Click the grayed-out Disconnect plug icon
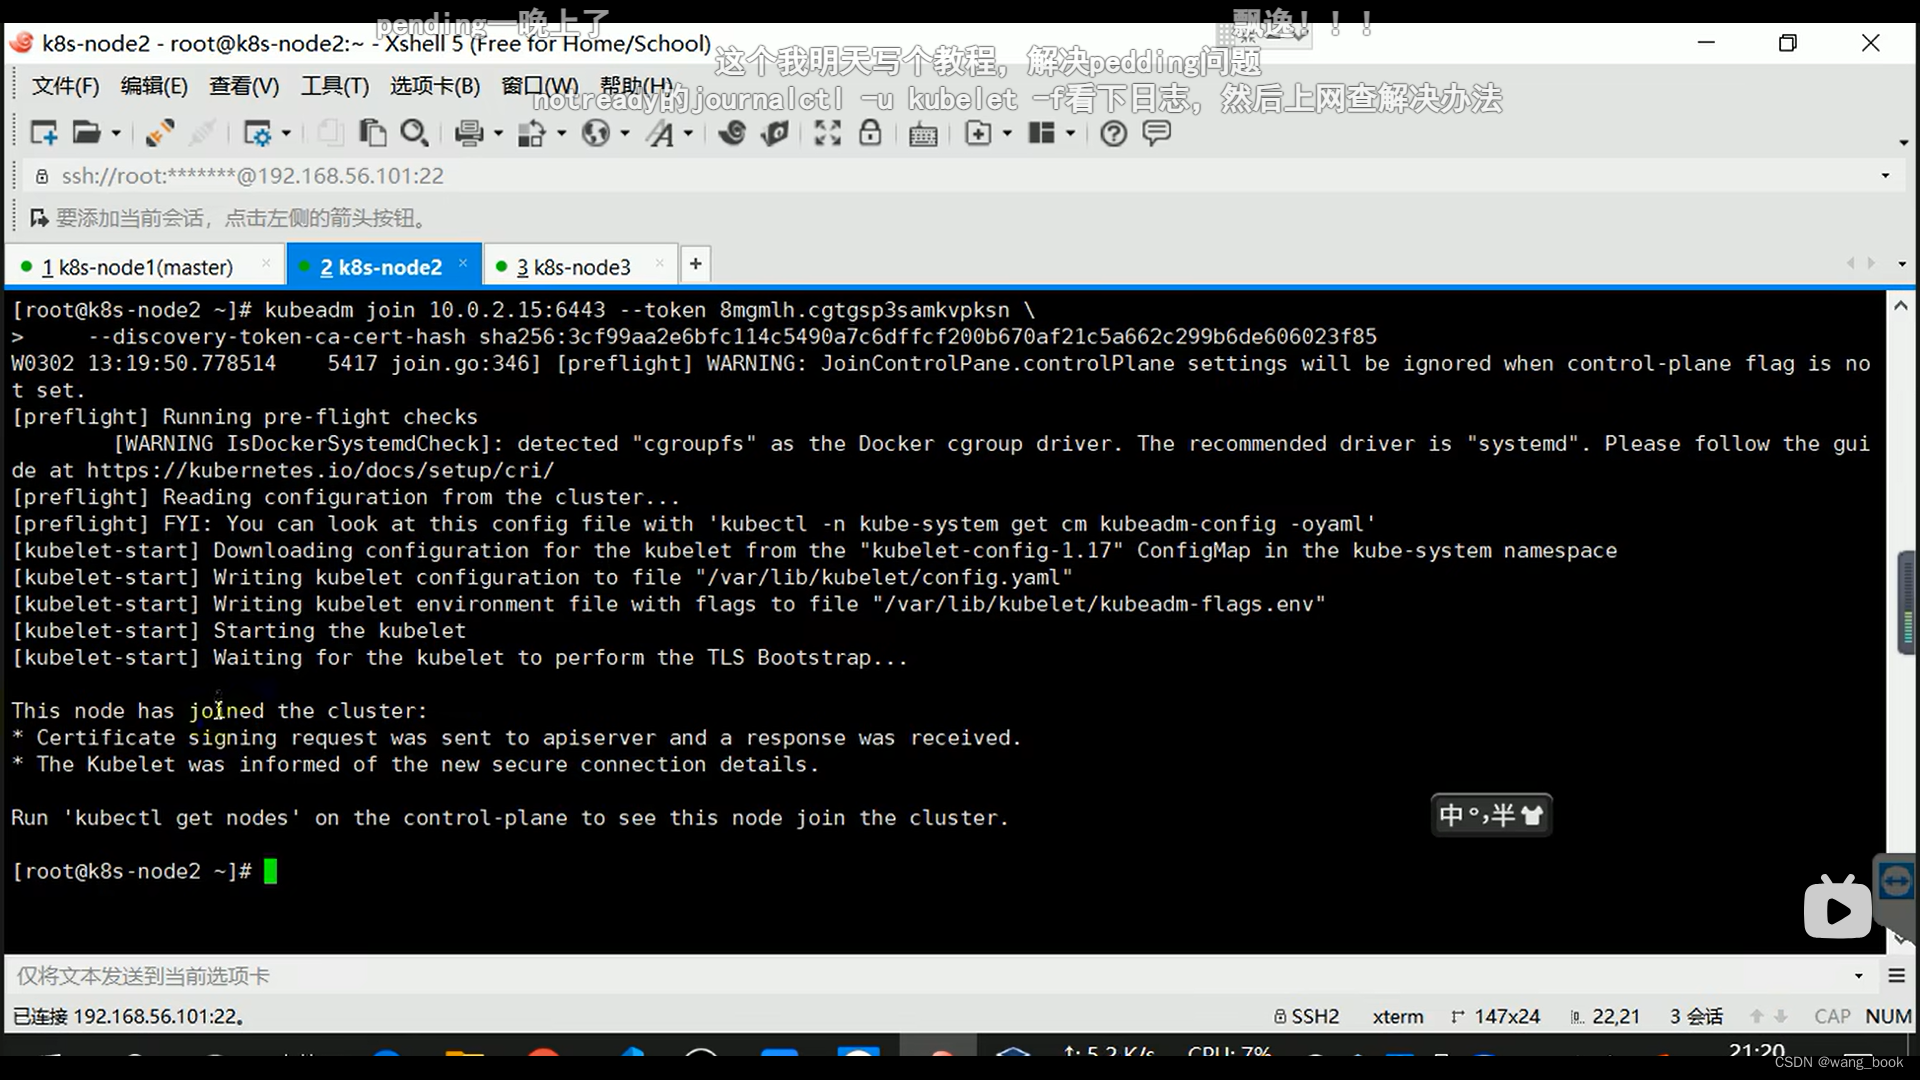The width and height of the screenshot is (1920, 1080). pyautogui.click(x=202, y=133)
